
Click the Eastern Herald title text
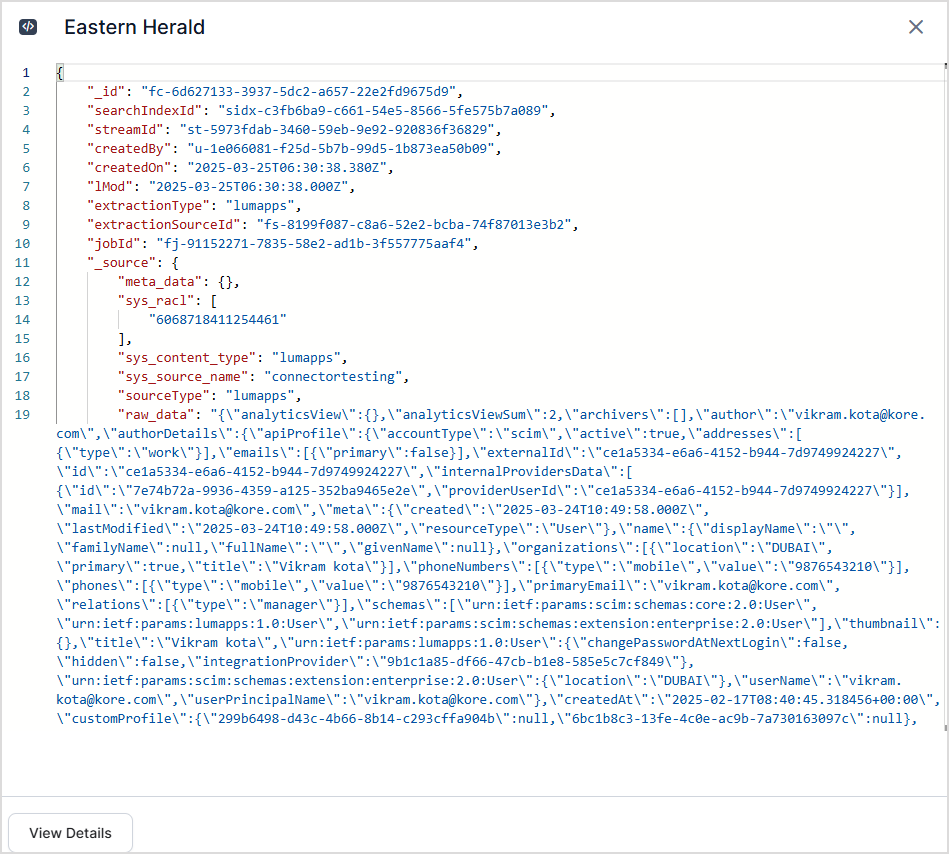tap(134, 27)
